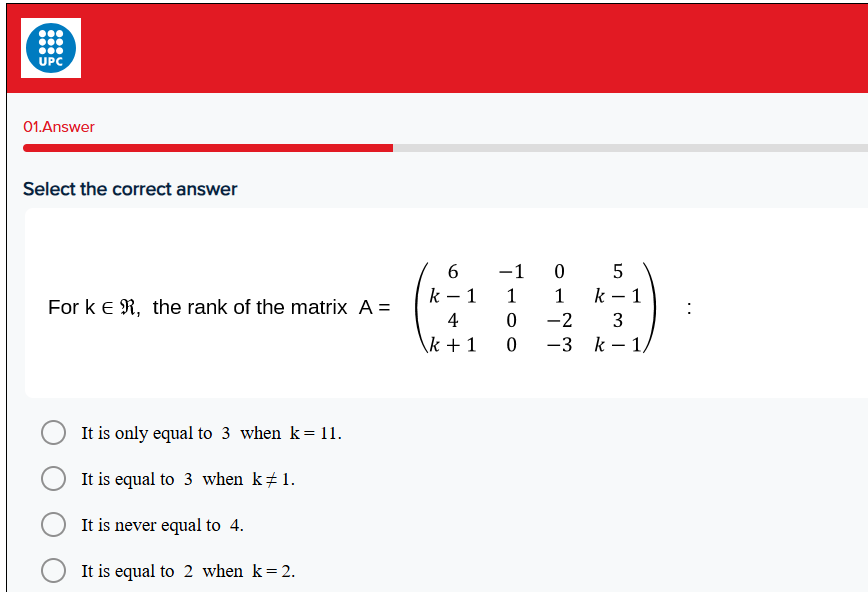Click the 'Select the correct answer' heading
868x592 pixels.
(x=130, y=189)
